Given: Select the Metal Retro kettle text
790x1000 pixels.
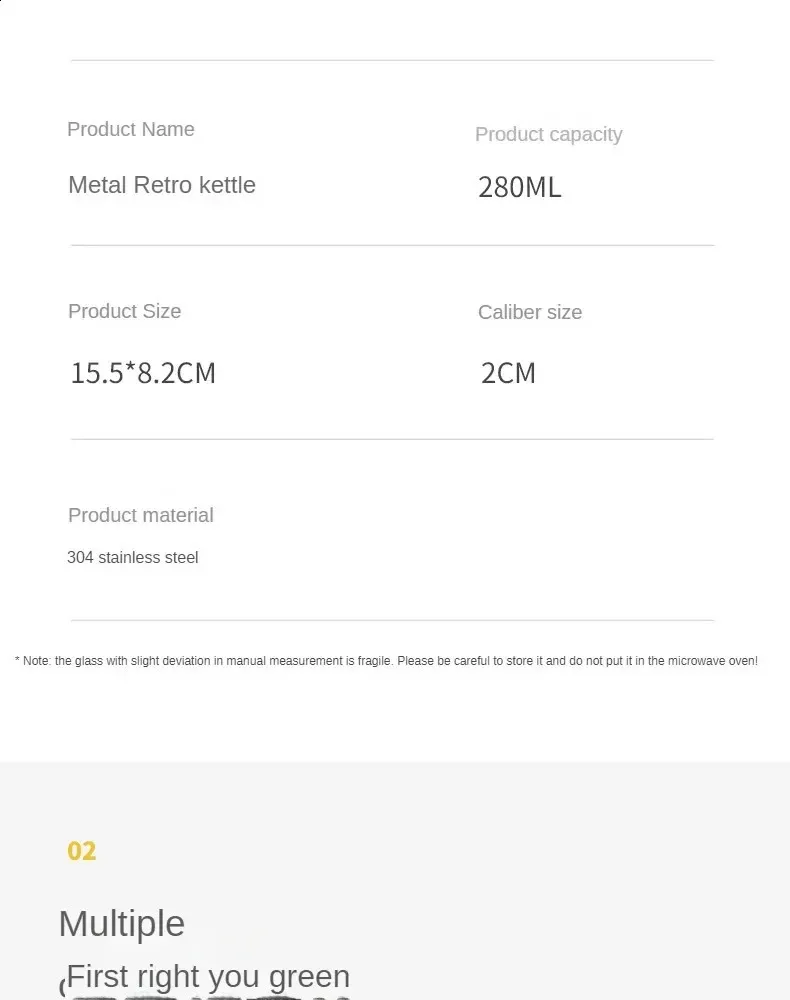Looking at the screenshot, I should point(162,185).
